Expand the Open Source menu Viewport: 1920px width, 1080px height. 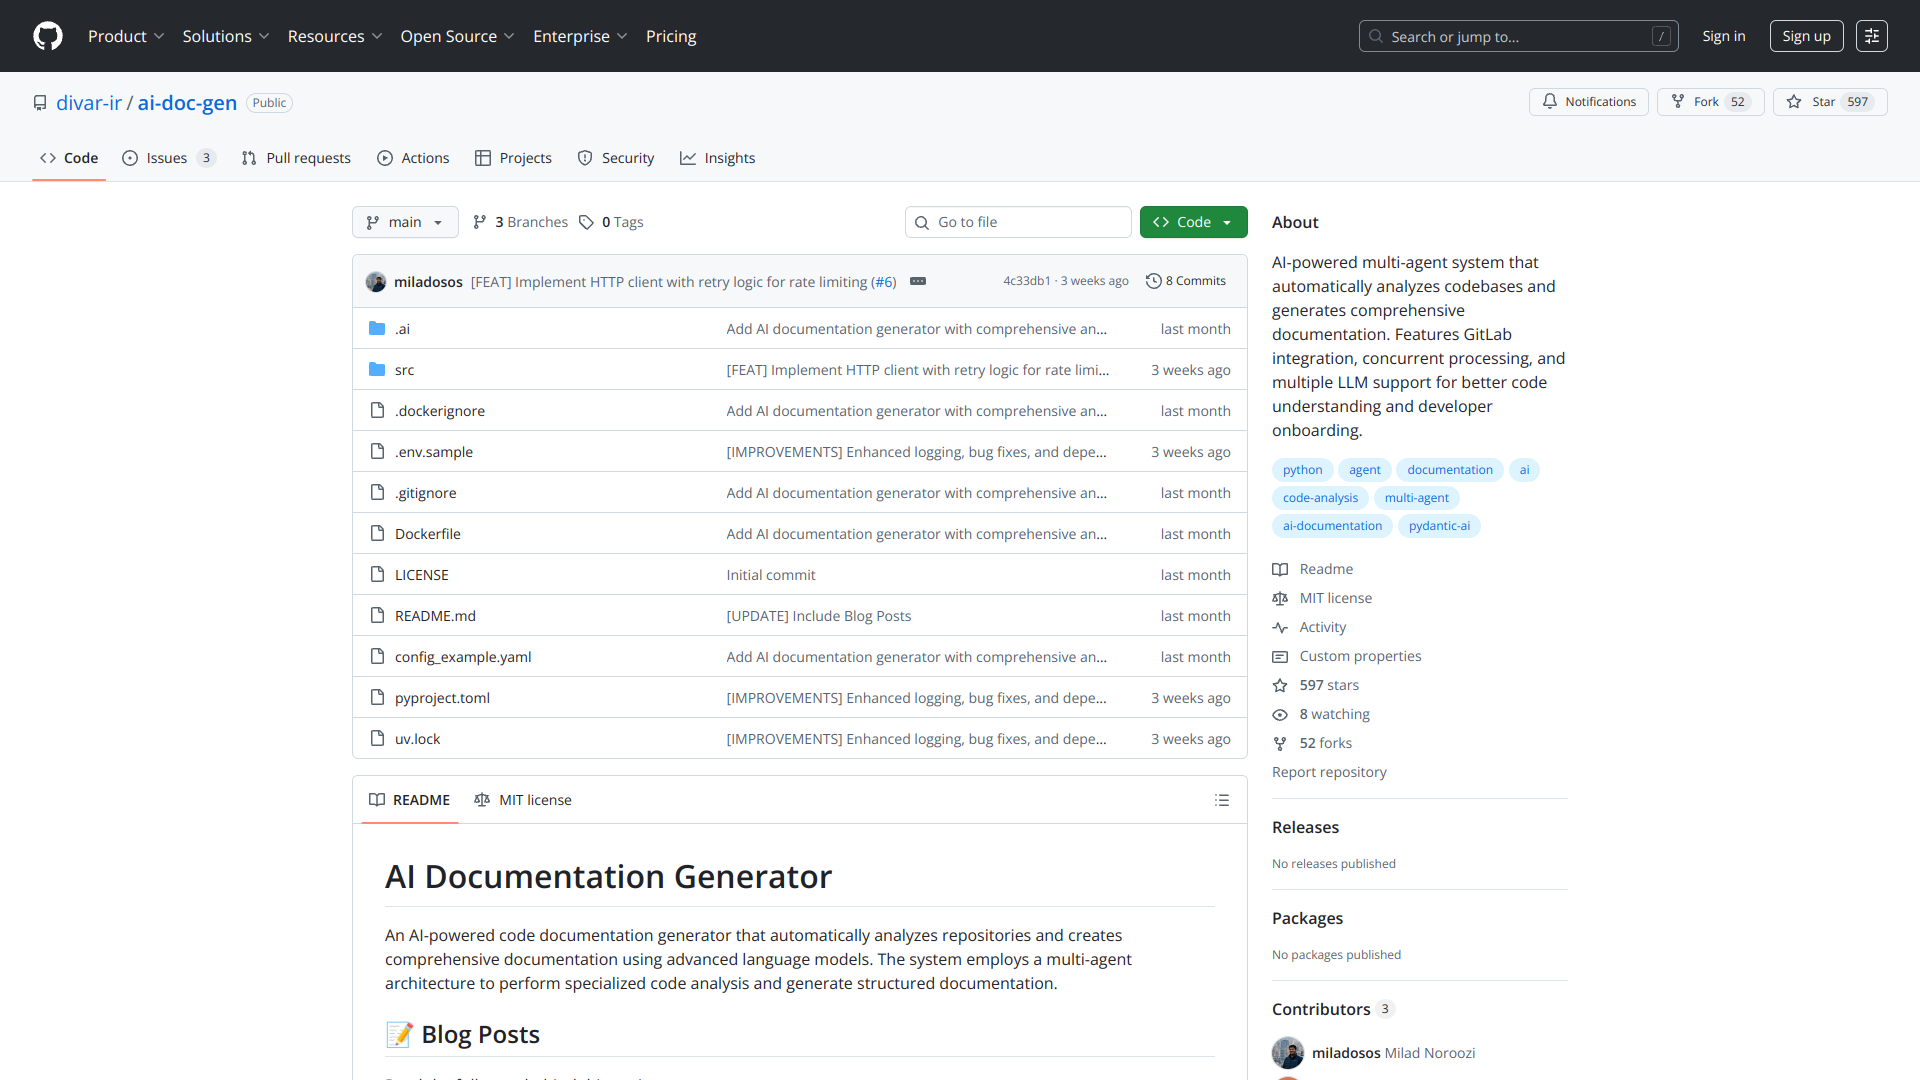click(457, 36)
